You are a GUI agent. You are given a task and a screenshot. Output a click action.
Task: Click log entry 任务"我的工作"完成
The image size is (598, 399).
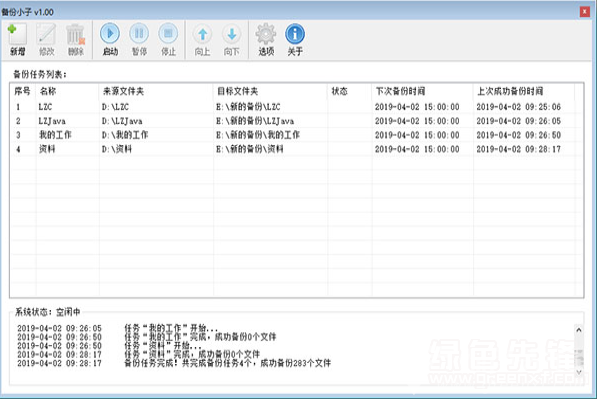tap(200, 337)
